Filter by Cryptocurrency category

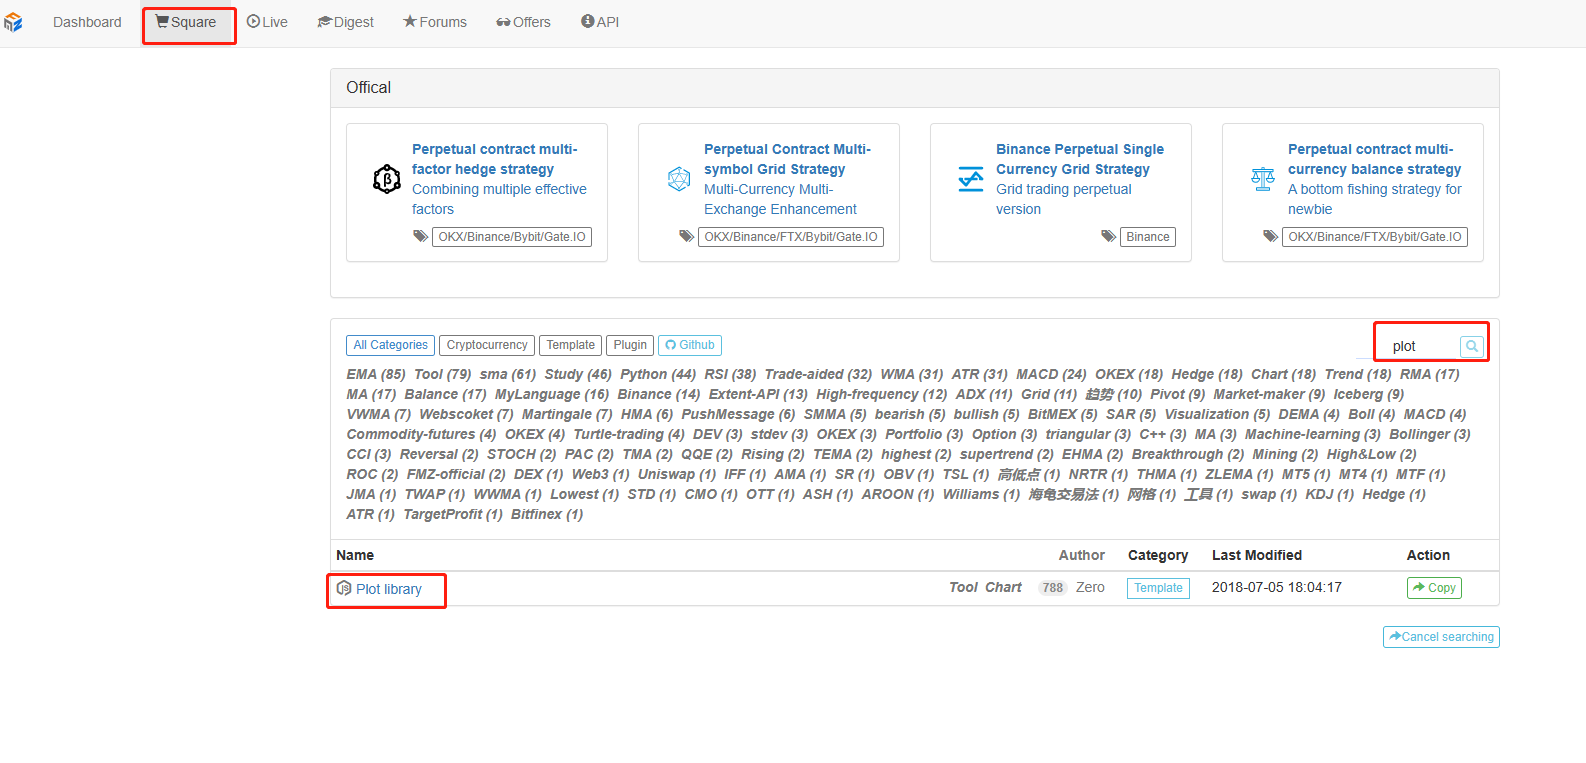(x=487, y=345)
